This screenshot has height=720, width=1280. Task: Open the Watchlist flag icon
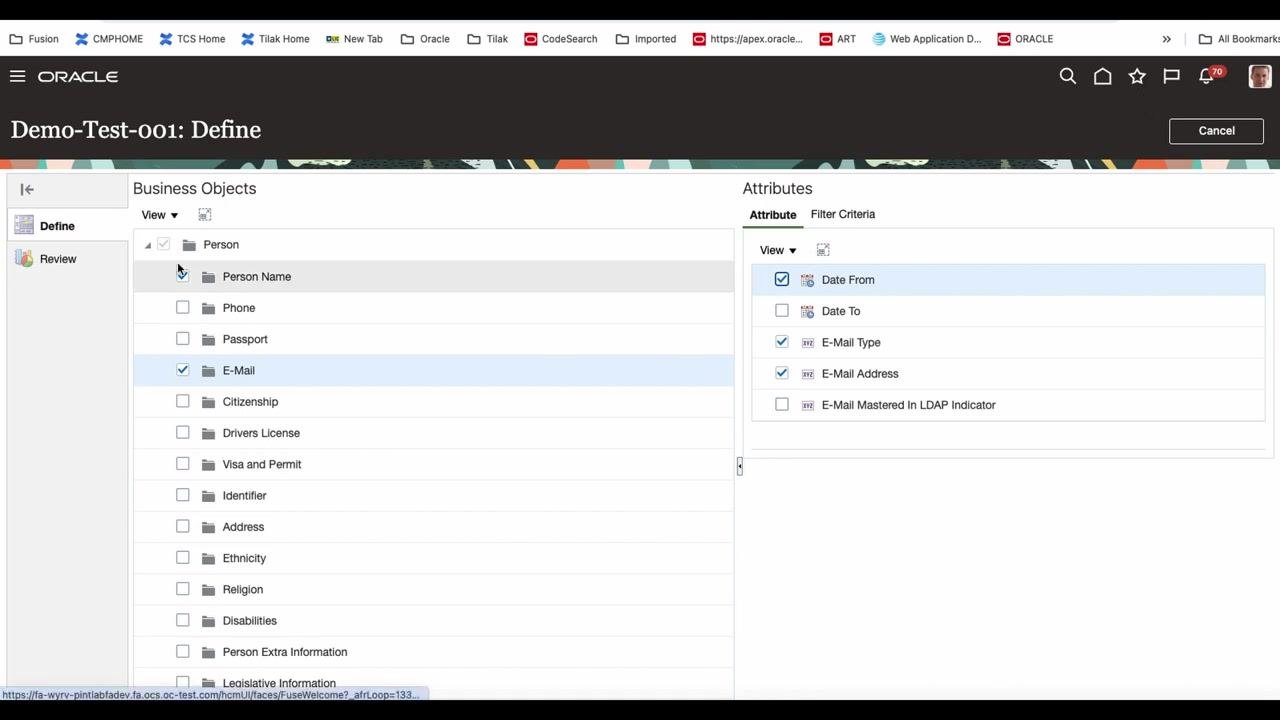pyautogui.click(x=1171, y=76)
